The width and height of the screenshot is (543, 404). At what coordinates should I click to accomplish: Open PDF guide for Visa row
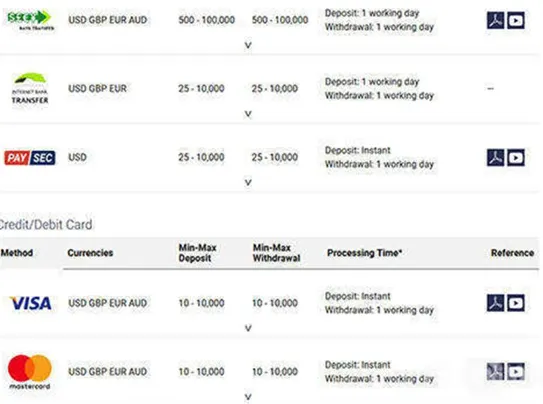pos(496,303)
